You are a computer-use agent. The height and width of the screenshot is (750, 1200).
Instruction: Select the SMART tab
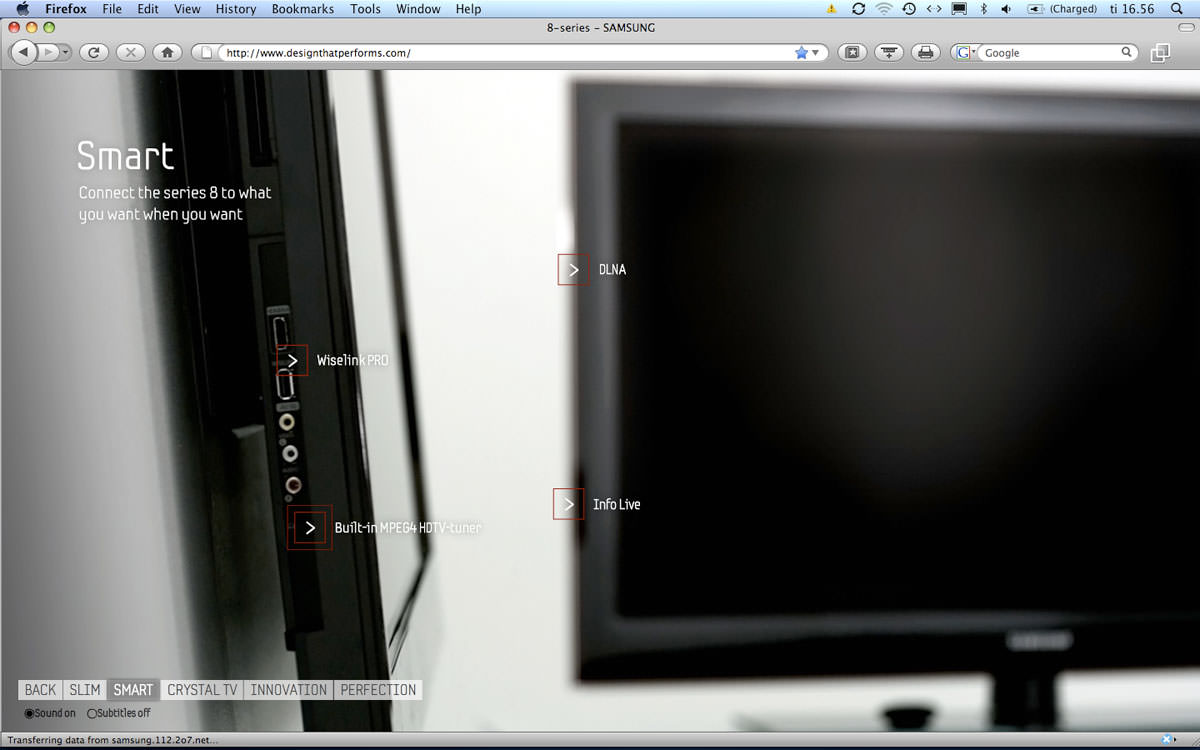point(133,690)
